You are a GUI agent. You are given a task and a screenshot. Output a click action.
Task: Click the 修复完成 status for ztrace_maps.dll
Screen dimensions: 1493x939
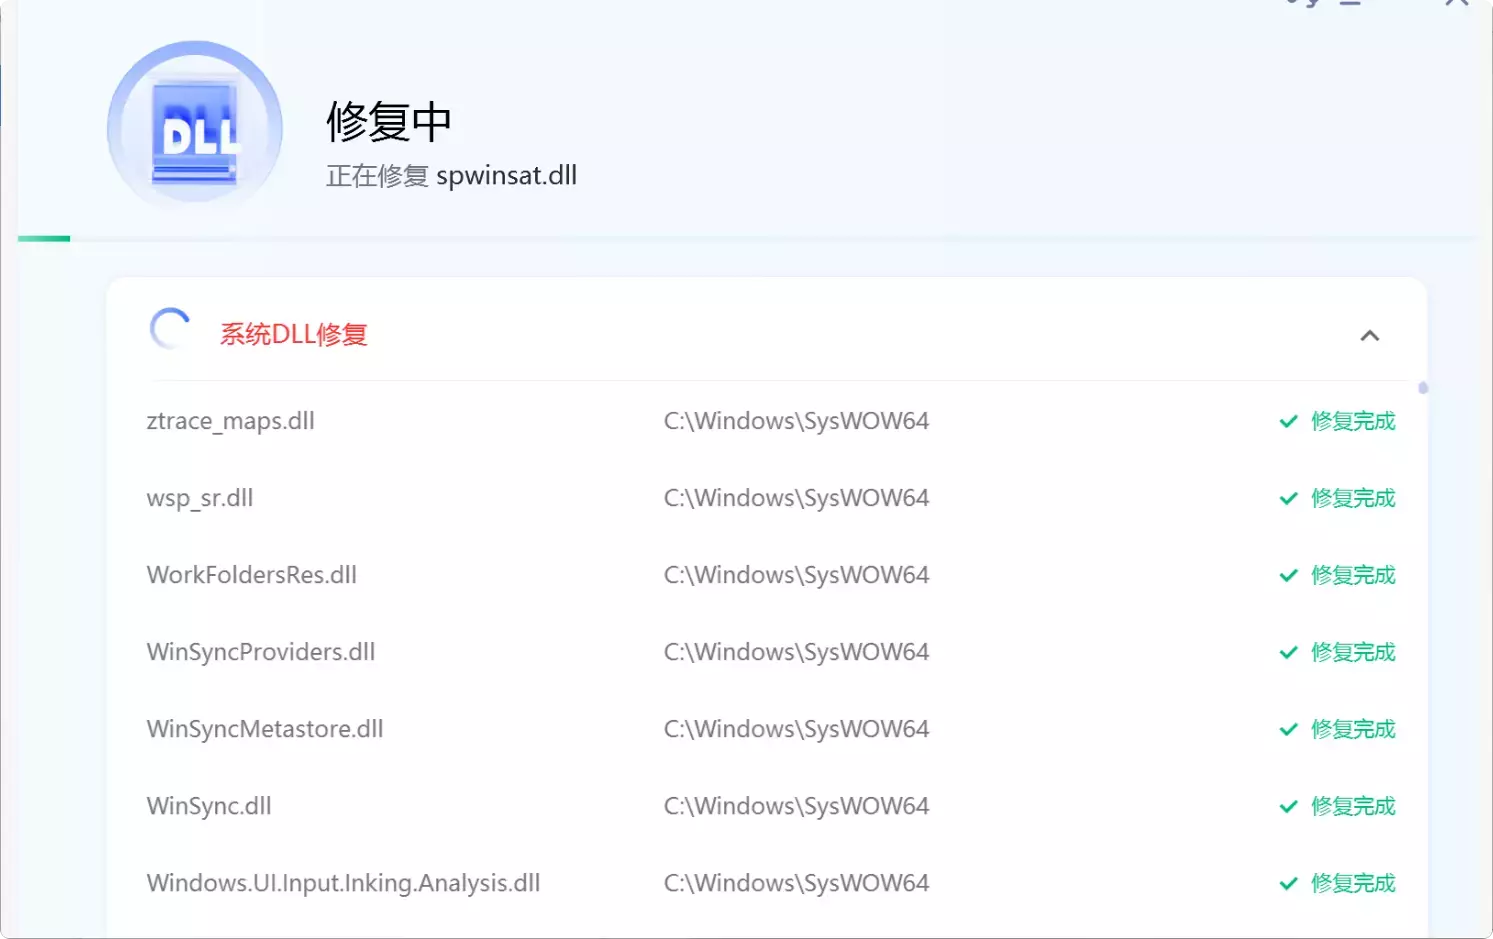click(x=1353, y=421)
